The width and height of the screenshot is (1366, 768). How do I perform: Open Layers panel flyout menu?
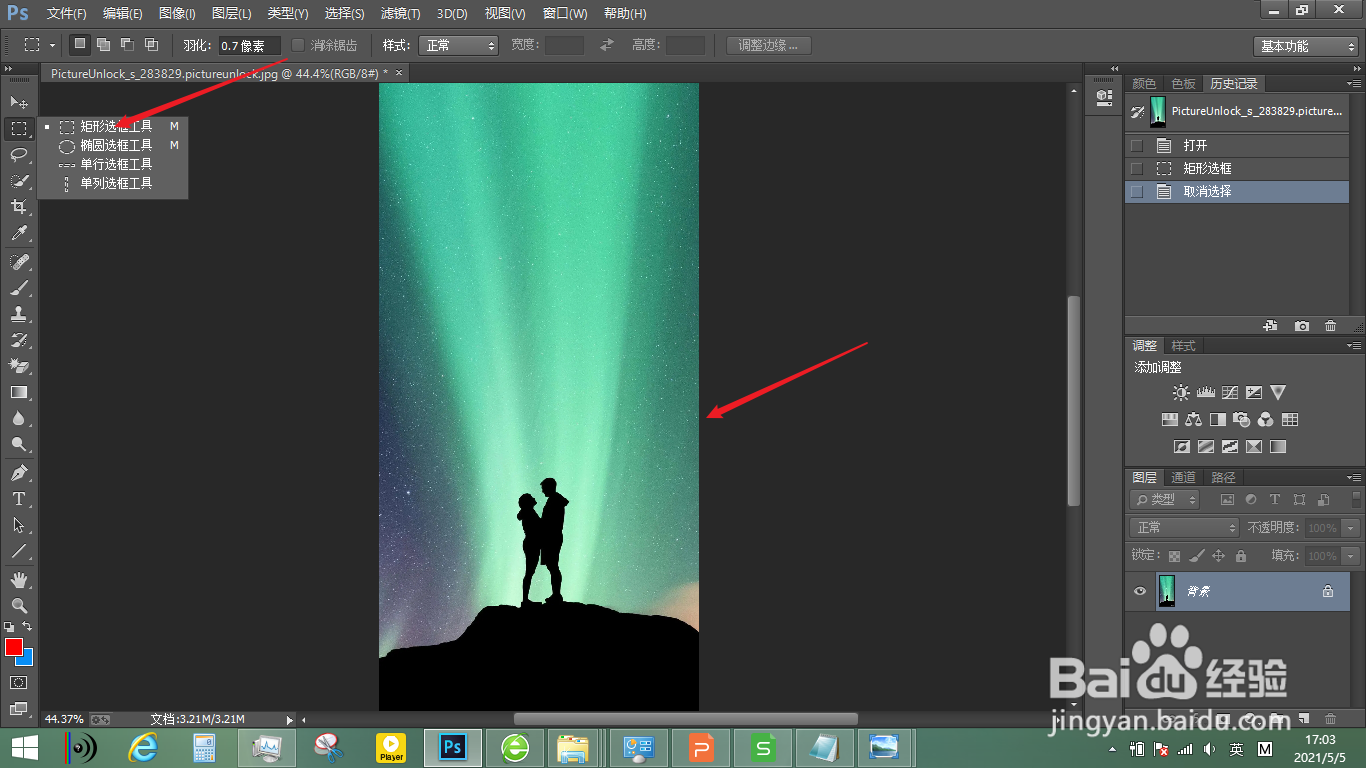1354,478
